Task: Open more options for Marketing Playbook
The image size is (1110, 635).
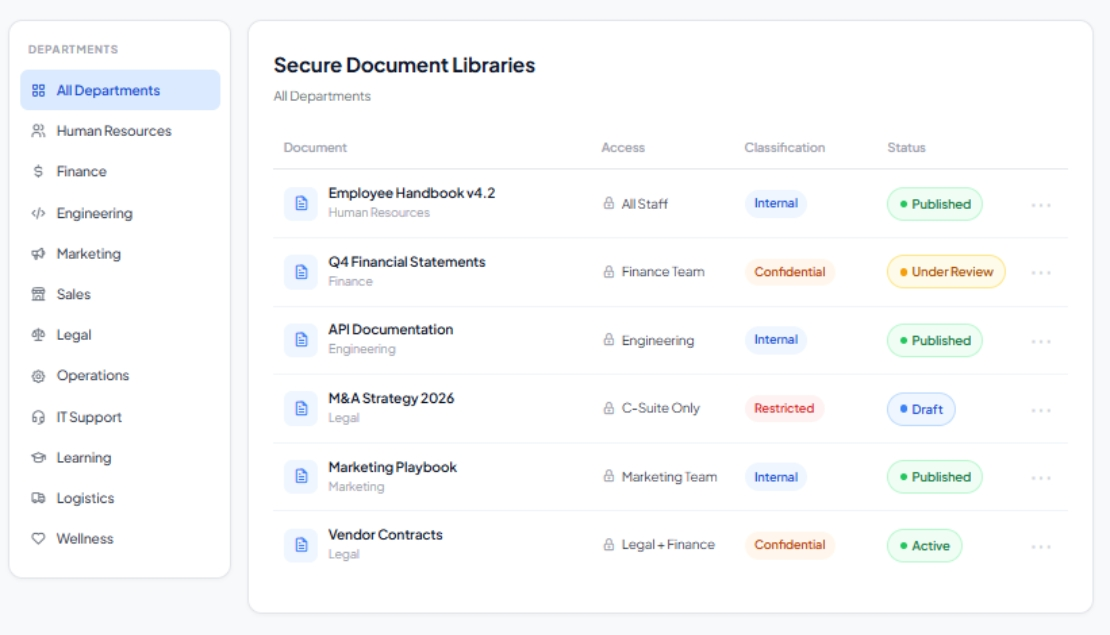Action: 1041,478
